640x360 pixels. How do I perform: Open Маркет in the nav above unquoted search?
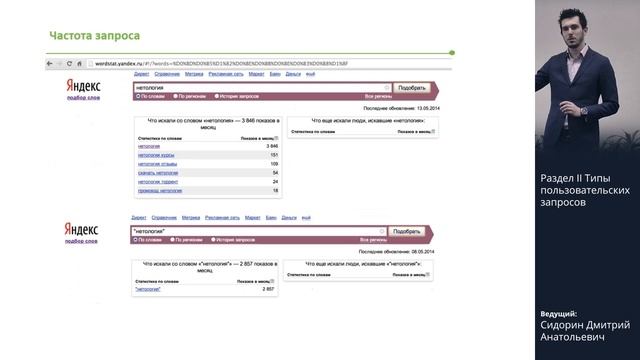click(256, 74)
